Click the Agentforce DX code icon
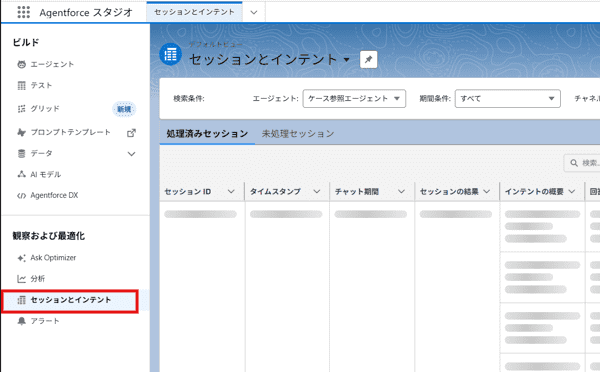600x372 pixels. (x=21, y=196)
